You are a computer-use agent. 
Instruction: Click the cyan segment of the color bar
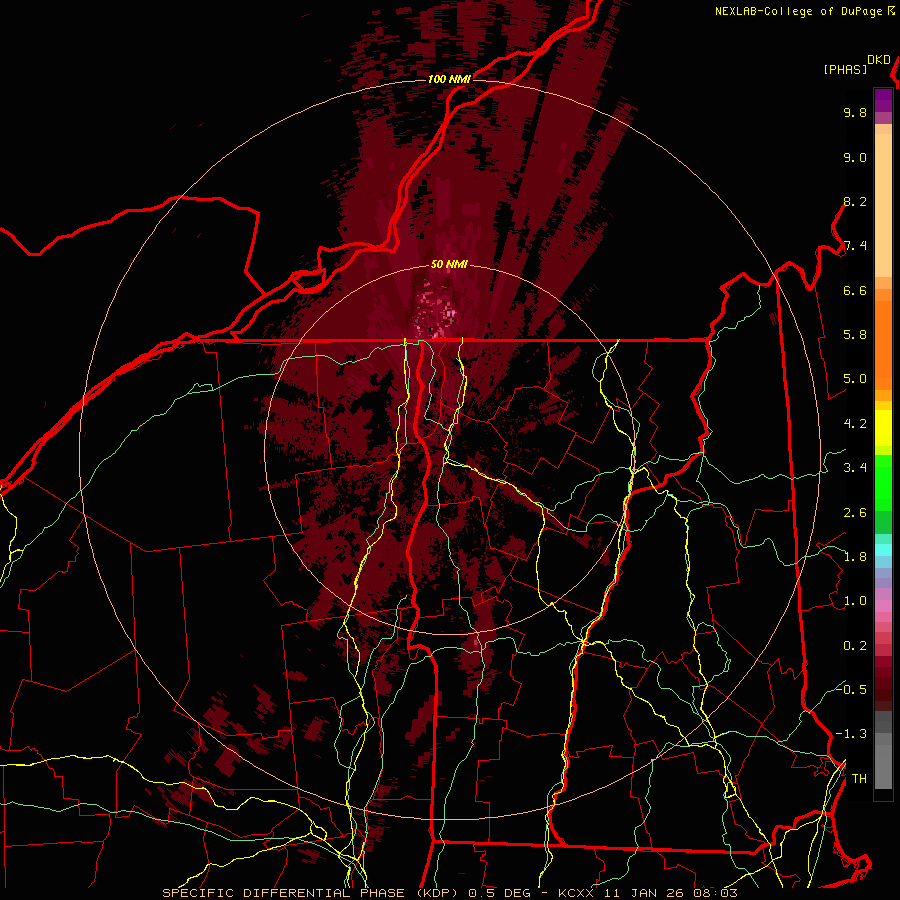click(x=883, y=549)
